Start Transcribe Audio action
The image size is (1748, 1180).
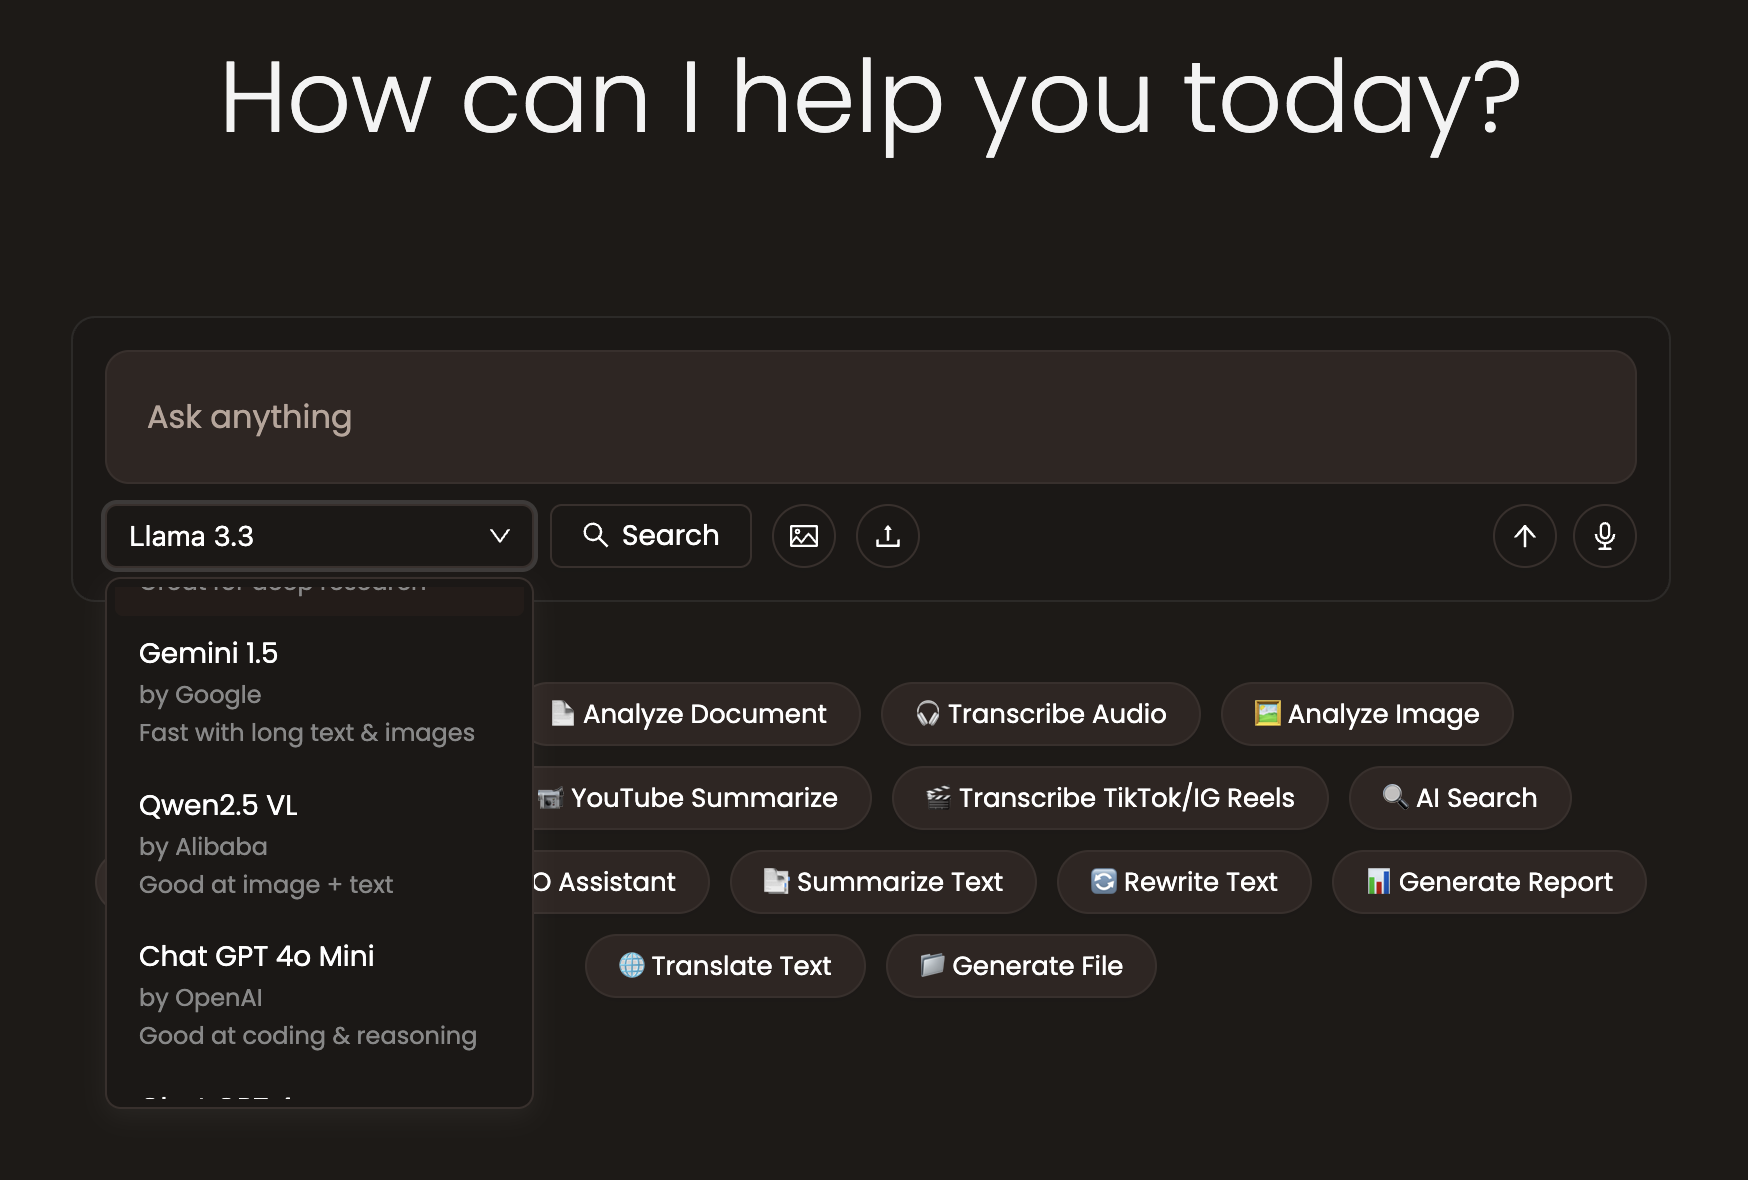coord(1040,714)
